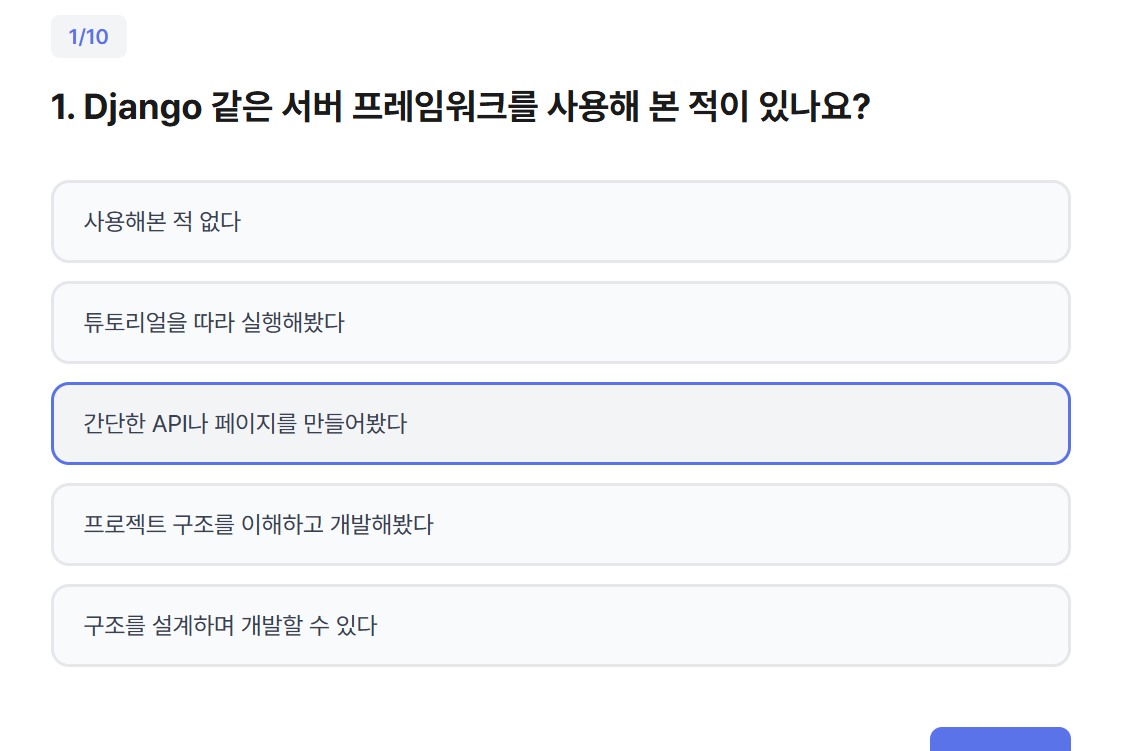Click the Django question heading text
Screen dimensions: 1121x751
point(460,108)
